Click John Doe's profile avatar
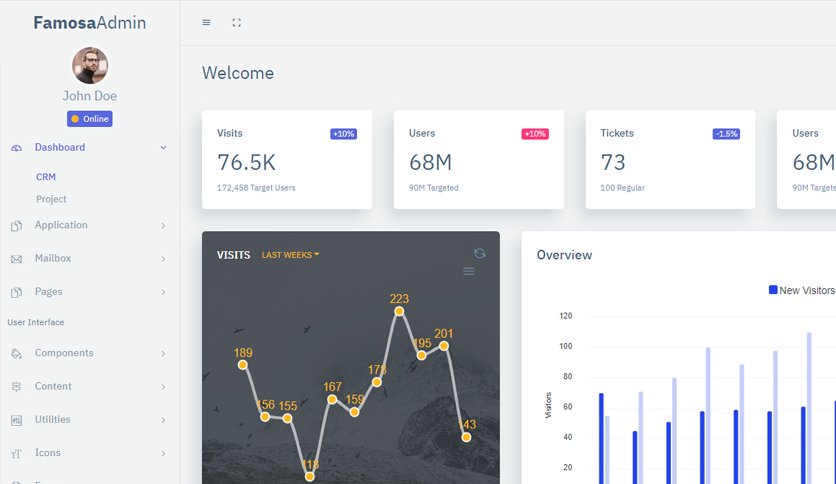 tap(90, 66)
